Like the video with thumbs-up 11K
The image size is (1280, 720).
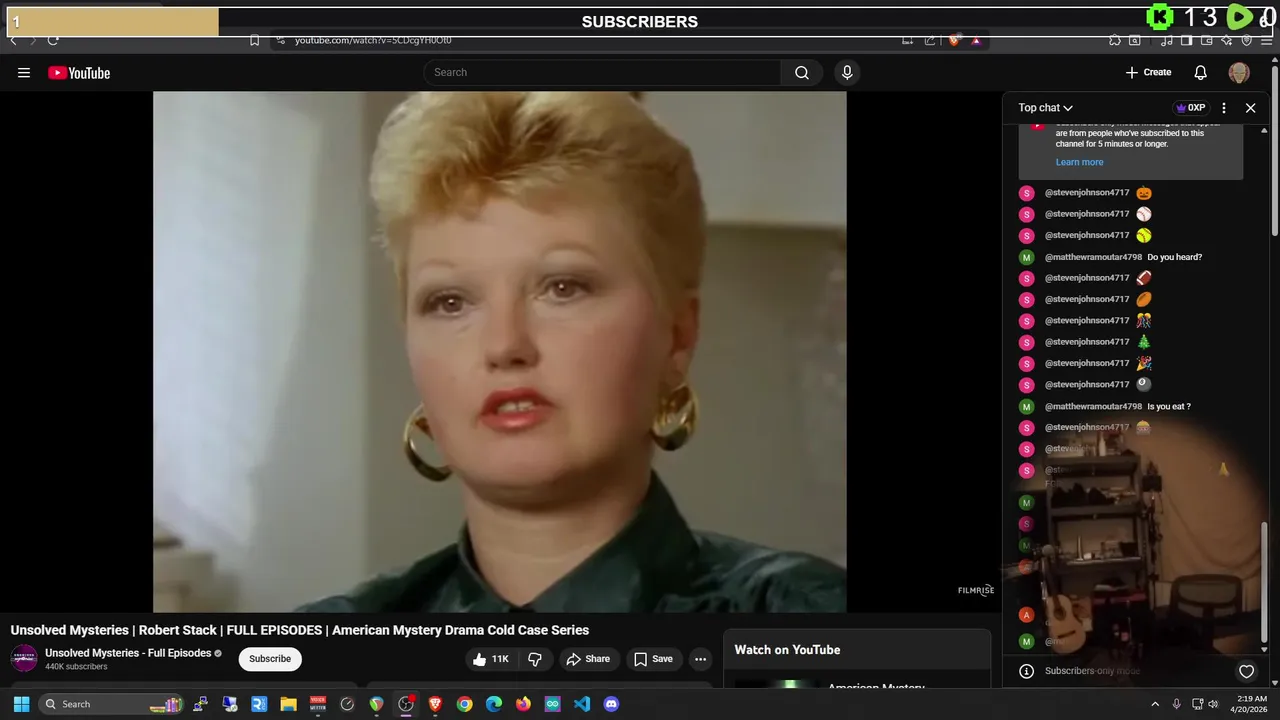[491, 659]
